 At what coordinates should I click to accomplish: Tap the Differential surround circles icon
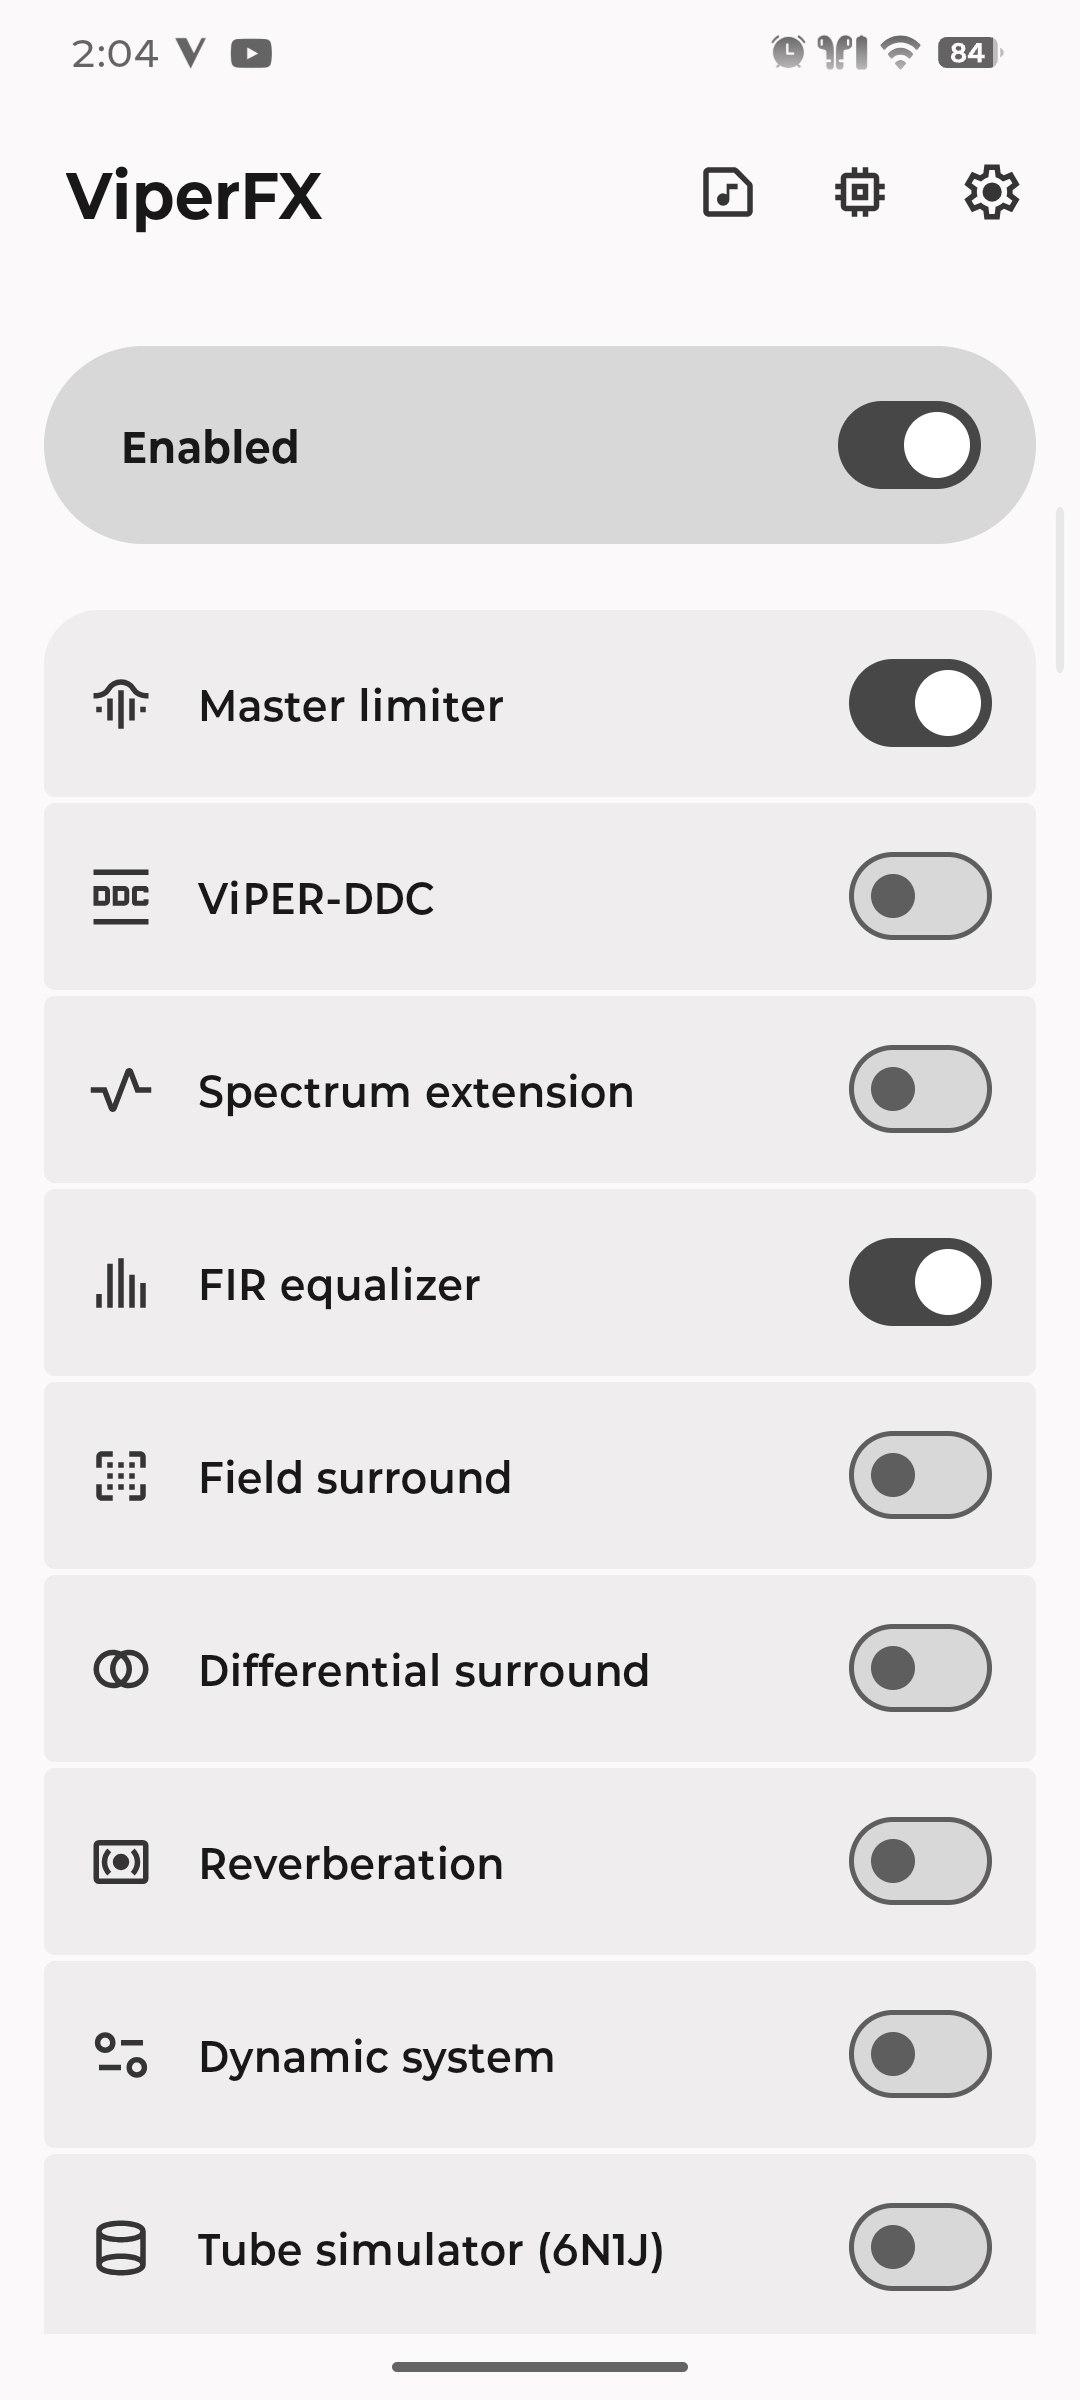(121, 1669)
